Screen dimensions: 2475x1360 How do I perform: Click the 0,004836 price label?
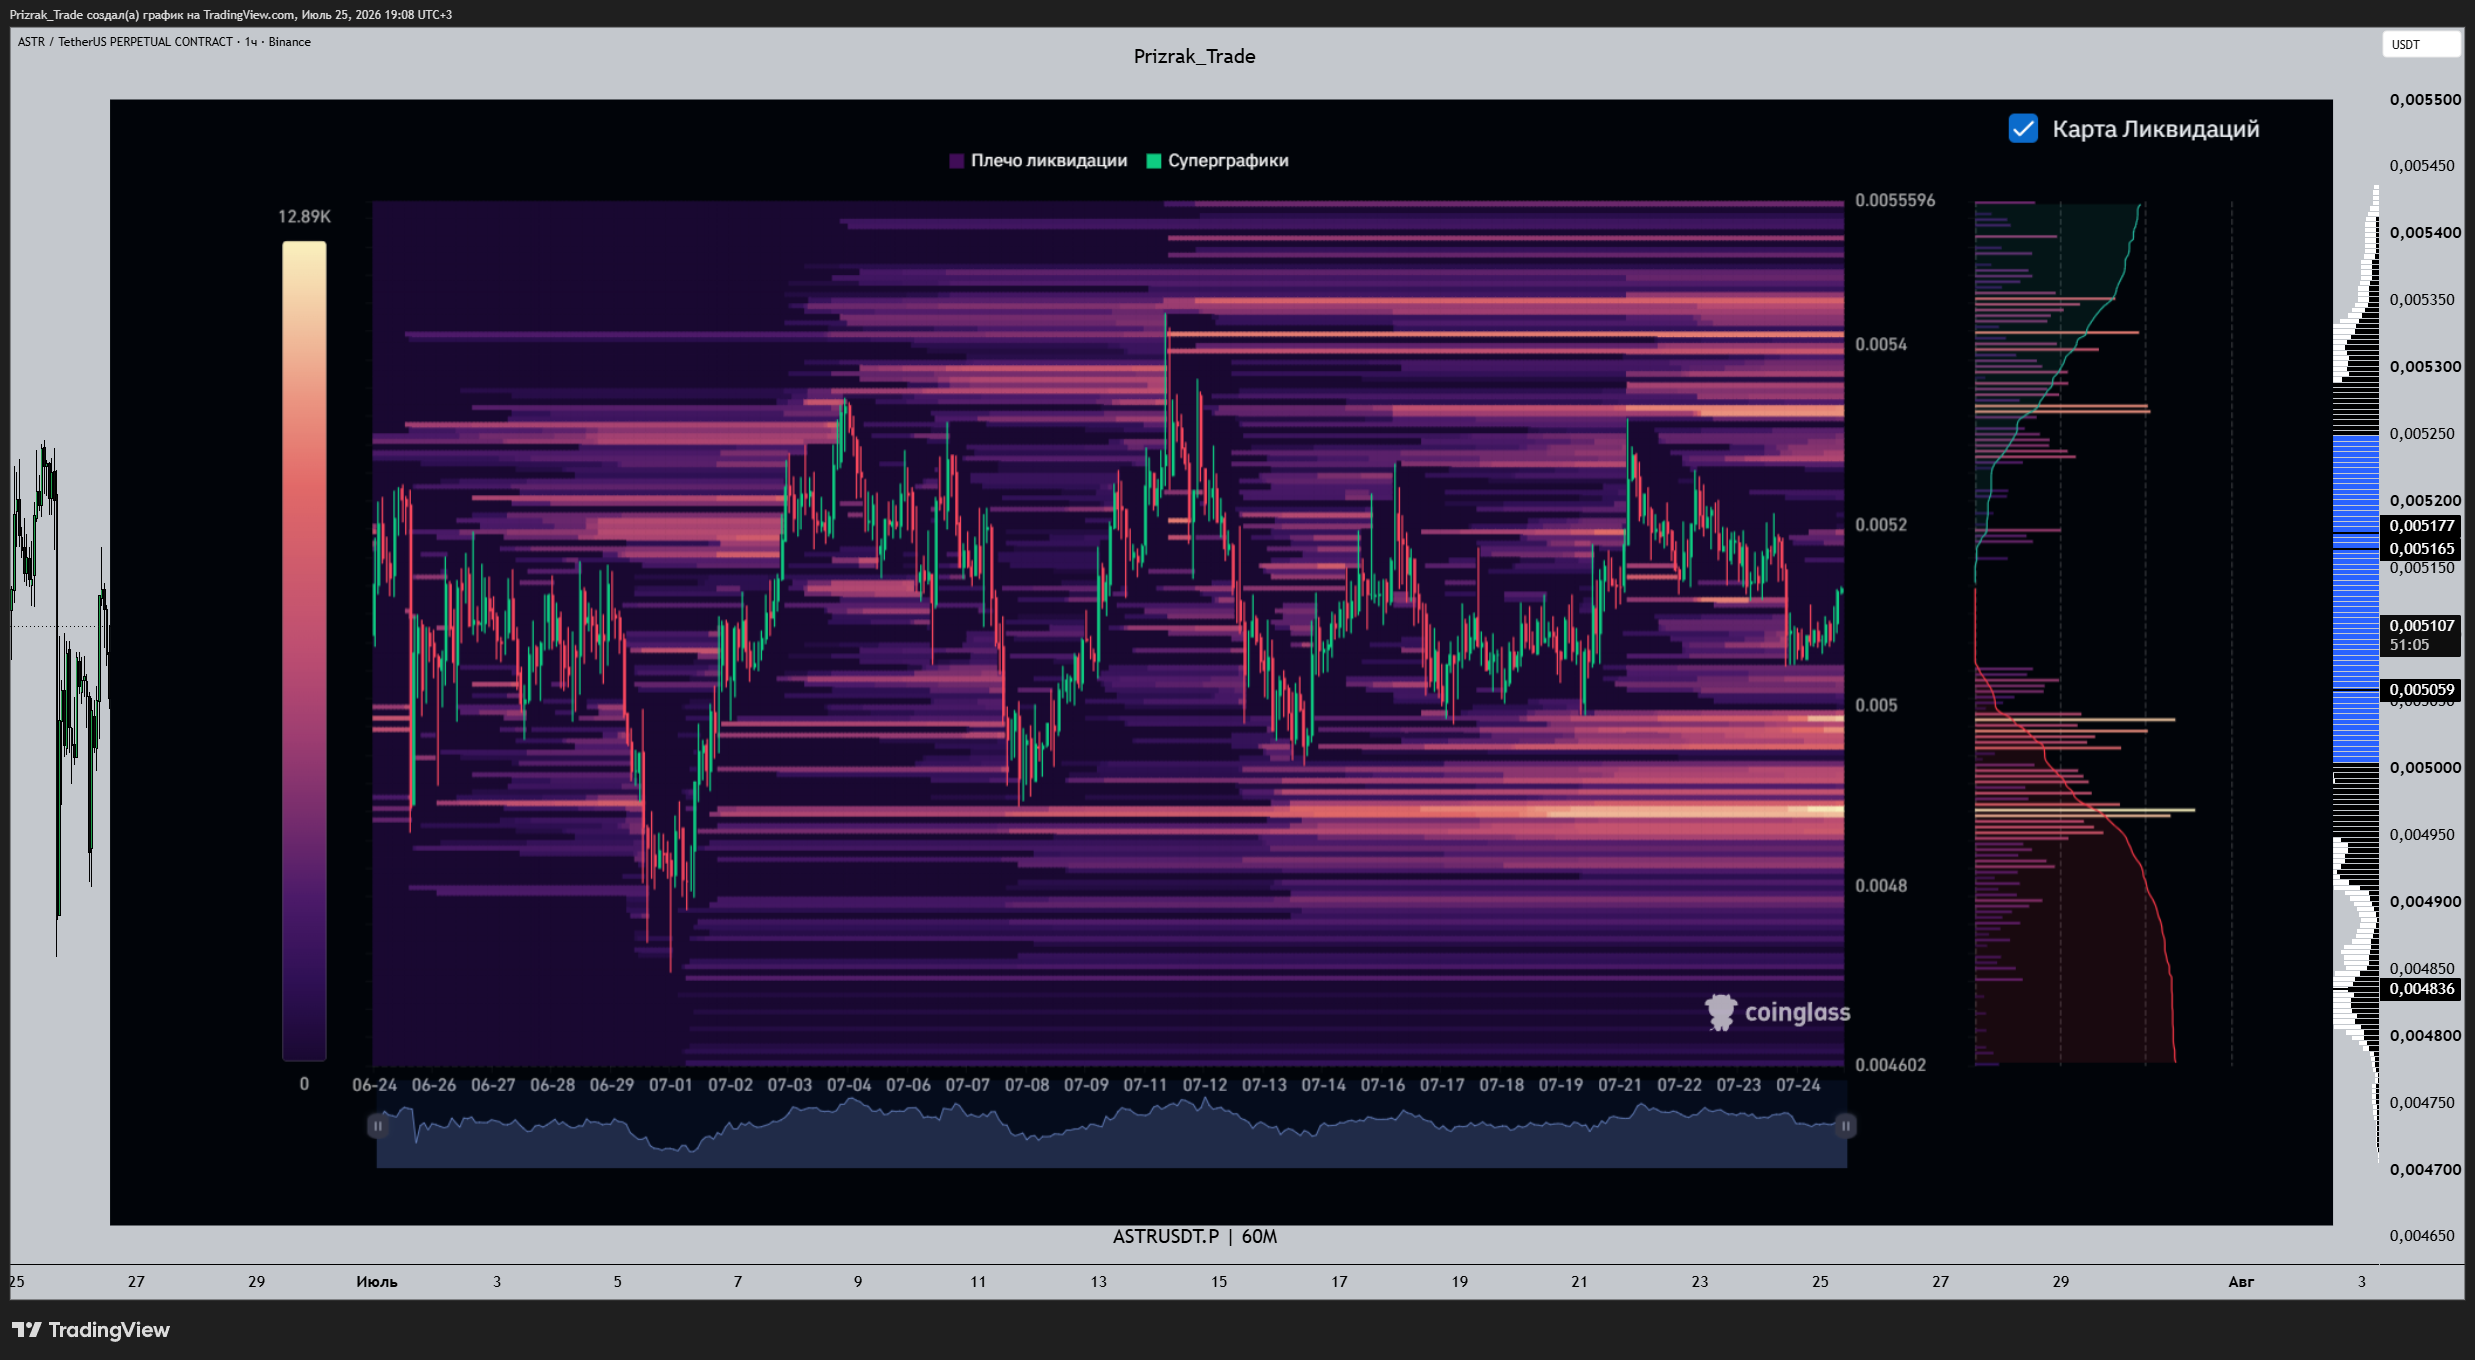click(x=2422, y=988)
